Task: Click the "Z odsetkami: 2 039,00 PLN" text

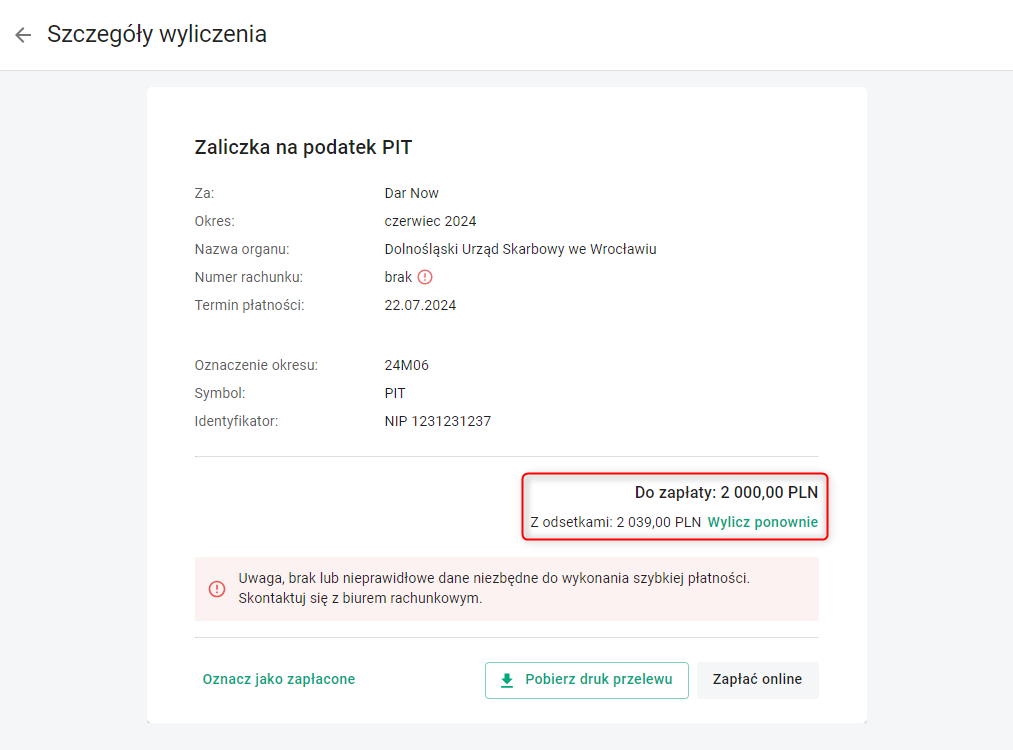Action: tap(616, 522)
